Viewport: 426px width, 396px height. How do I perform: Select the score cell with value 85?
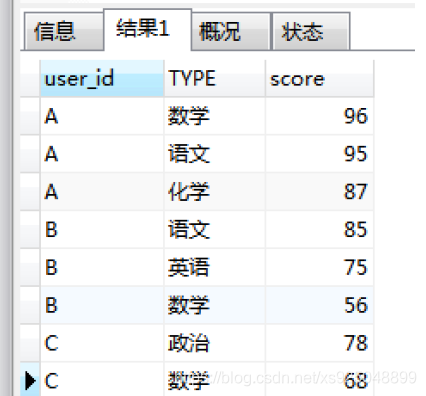[320, 229]
